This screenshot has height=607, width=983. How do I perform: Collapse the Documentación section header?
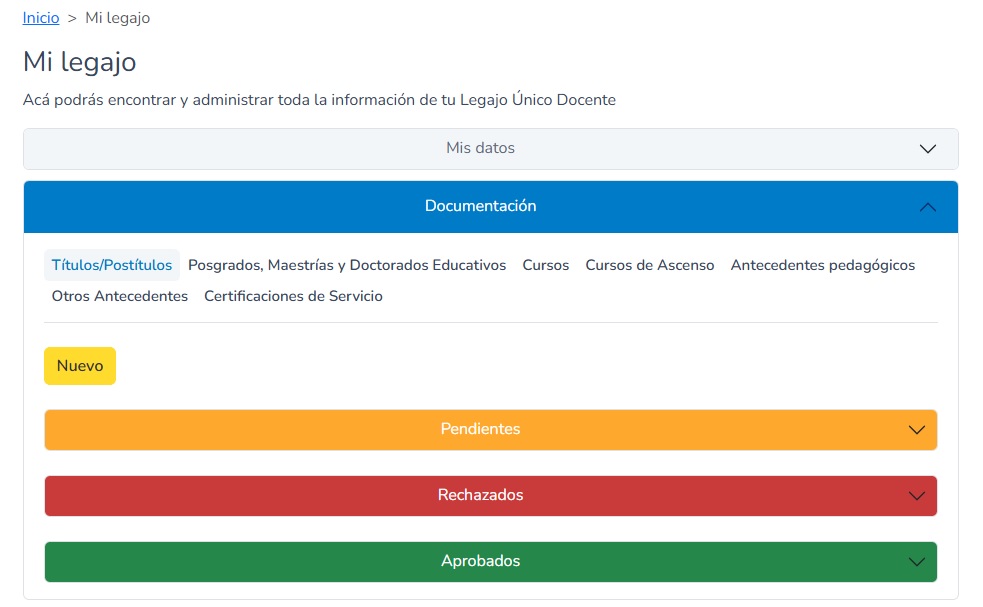pyautogui.click(x=480, y=206)
